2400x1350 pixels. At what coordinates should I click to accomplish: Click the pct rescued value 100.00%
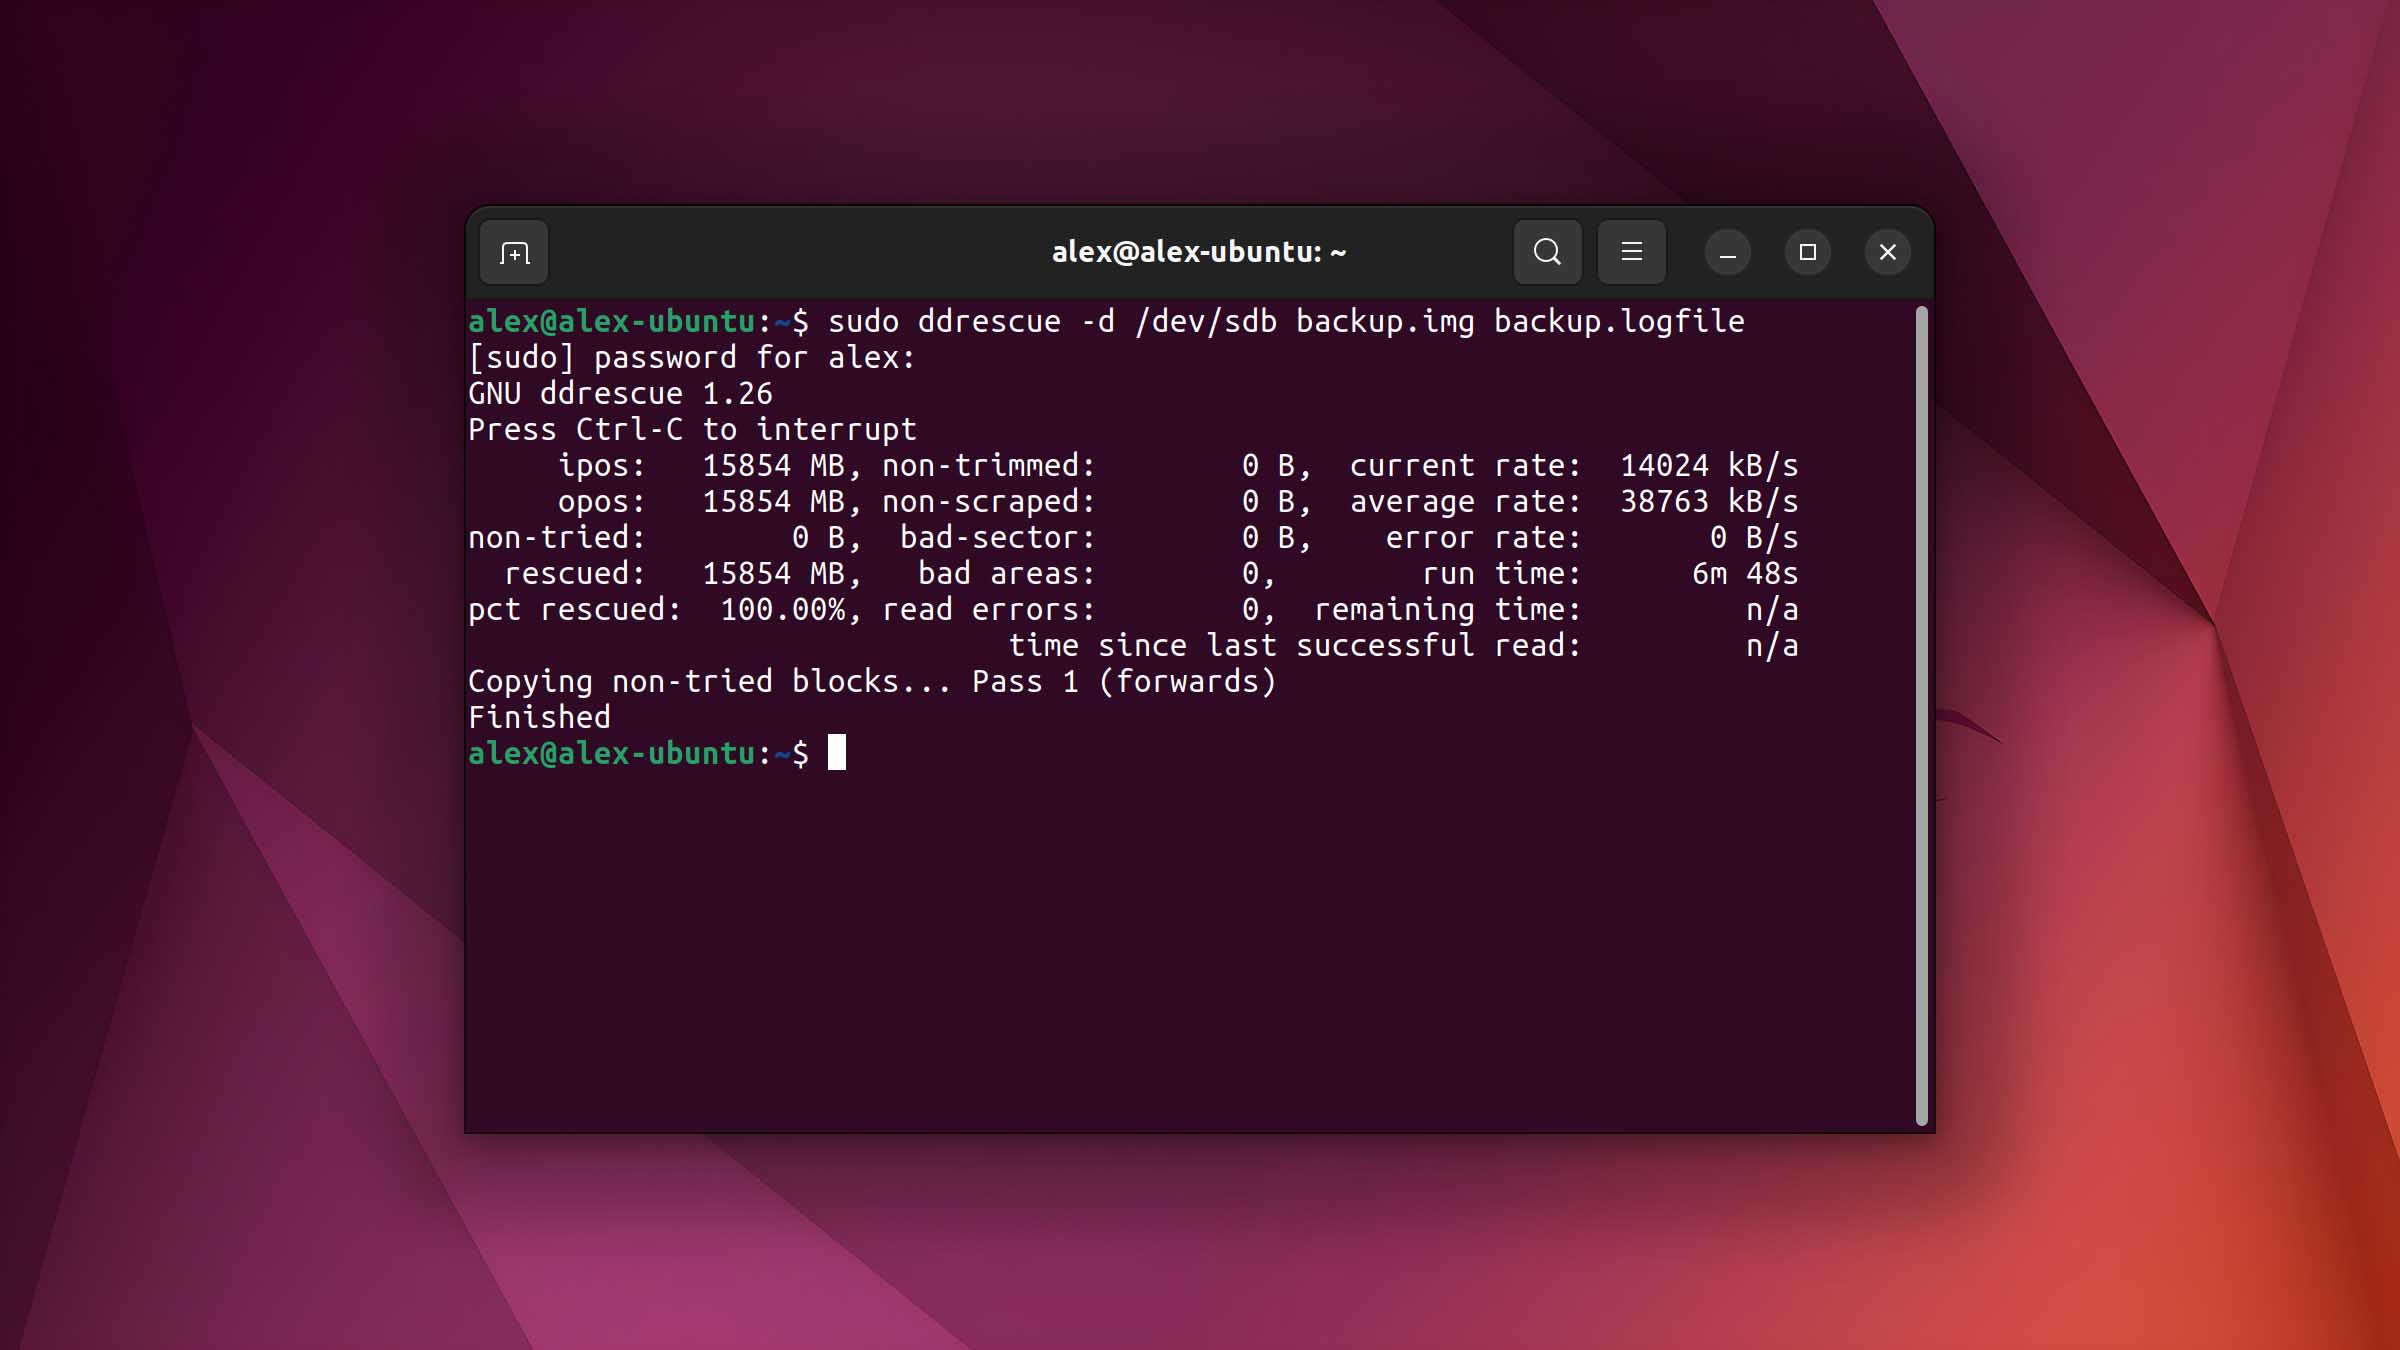coord(784,609)
